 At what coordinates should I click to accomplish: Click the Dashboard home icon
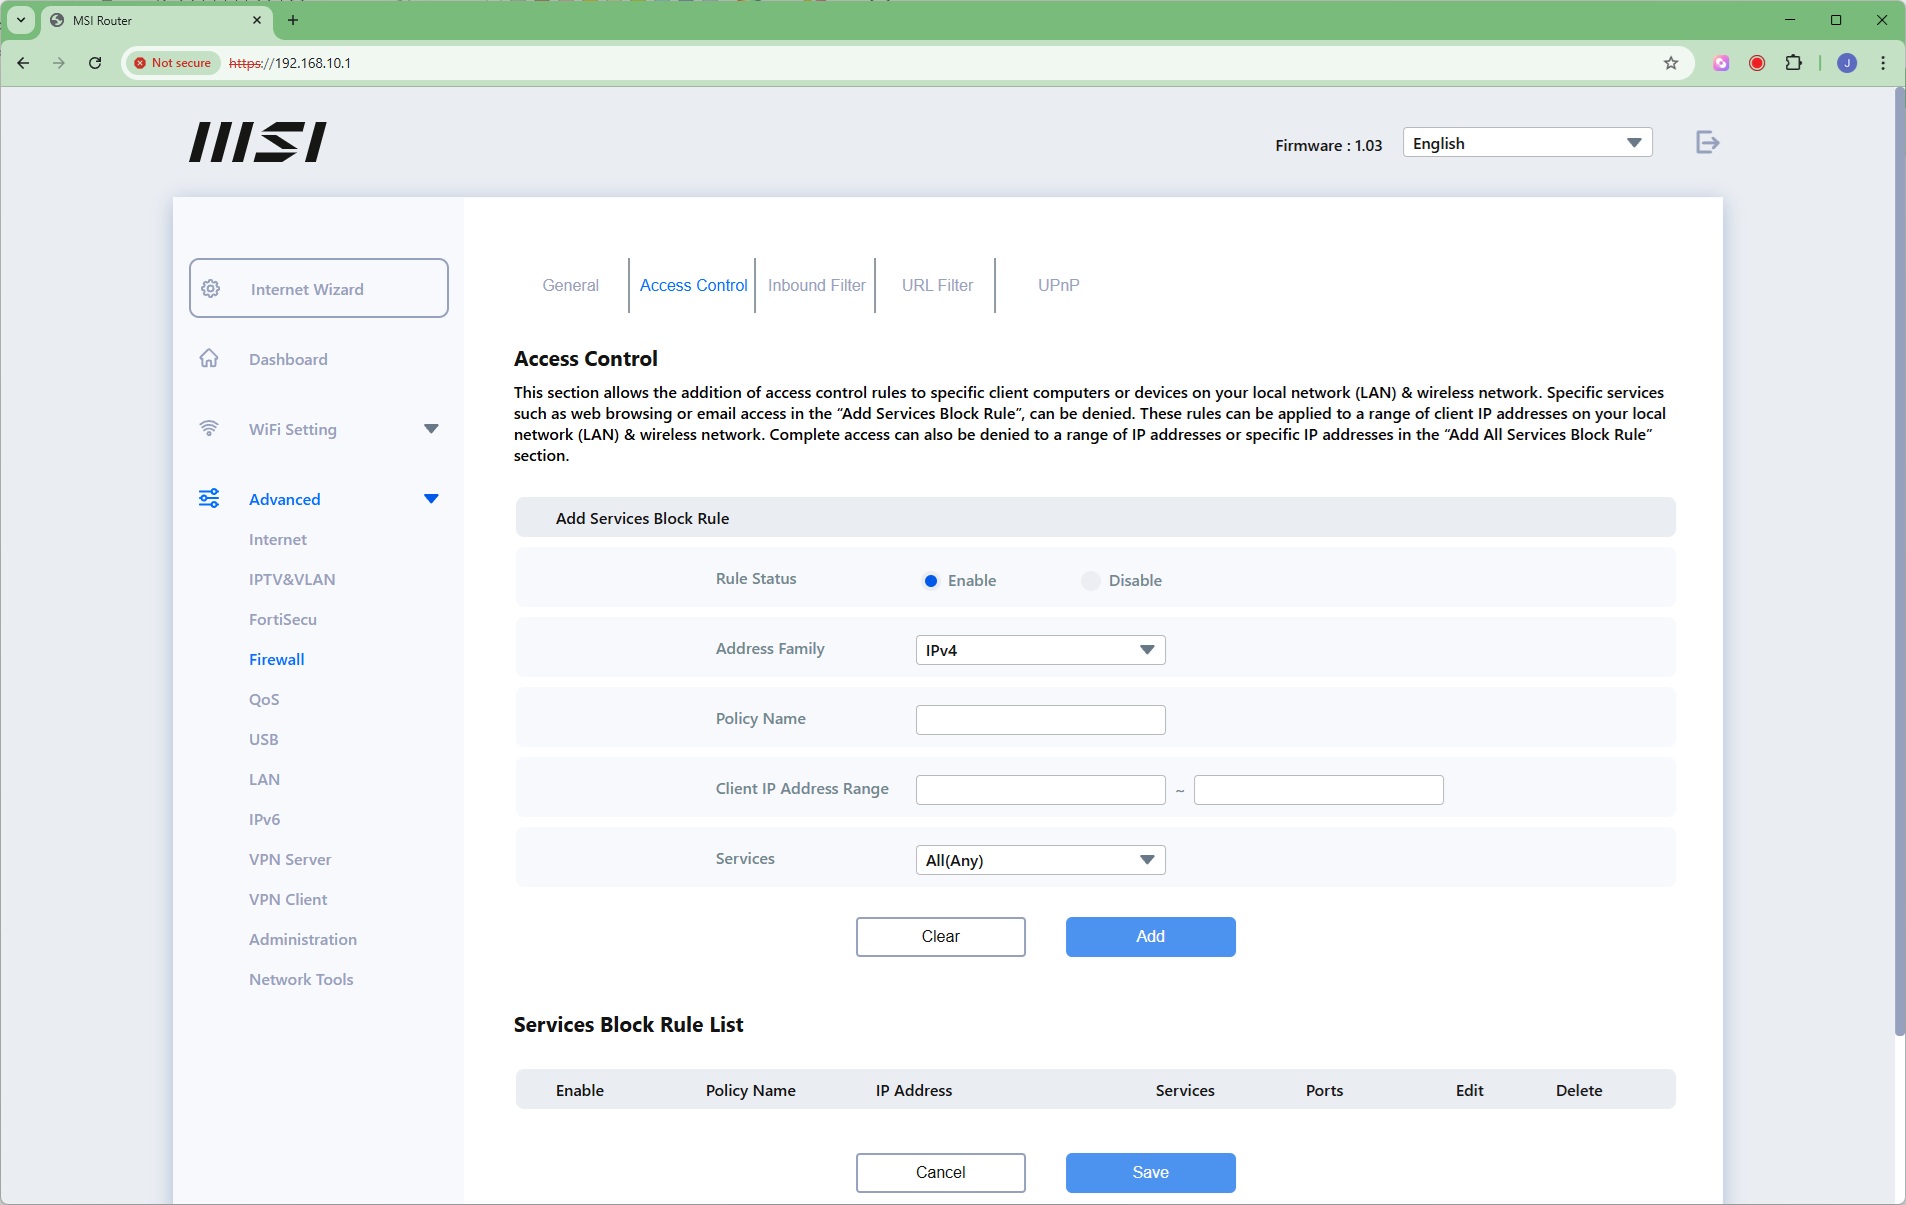click(x=209, y=358)
